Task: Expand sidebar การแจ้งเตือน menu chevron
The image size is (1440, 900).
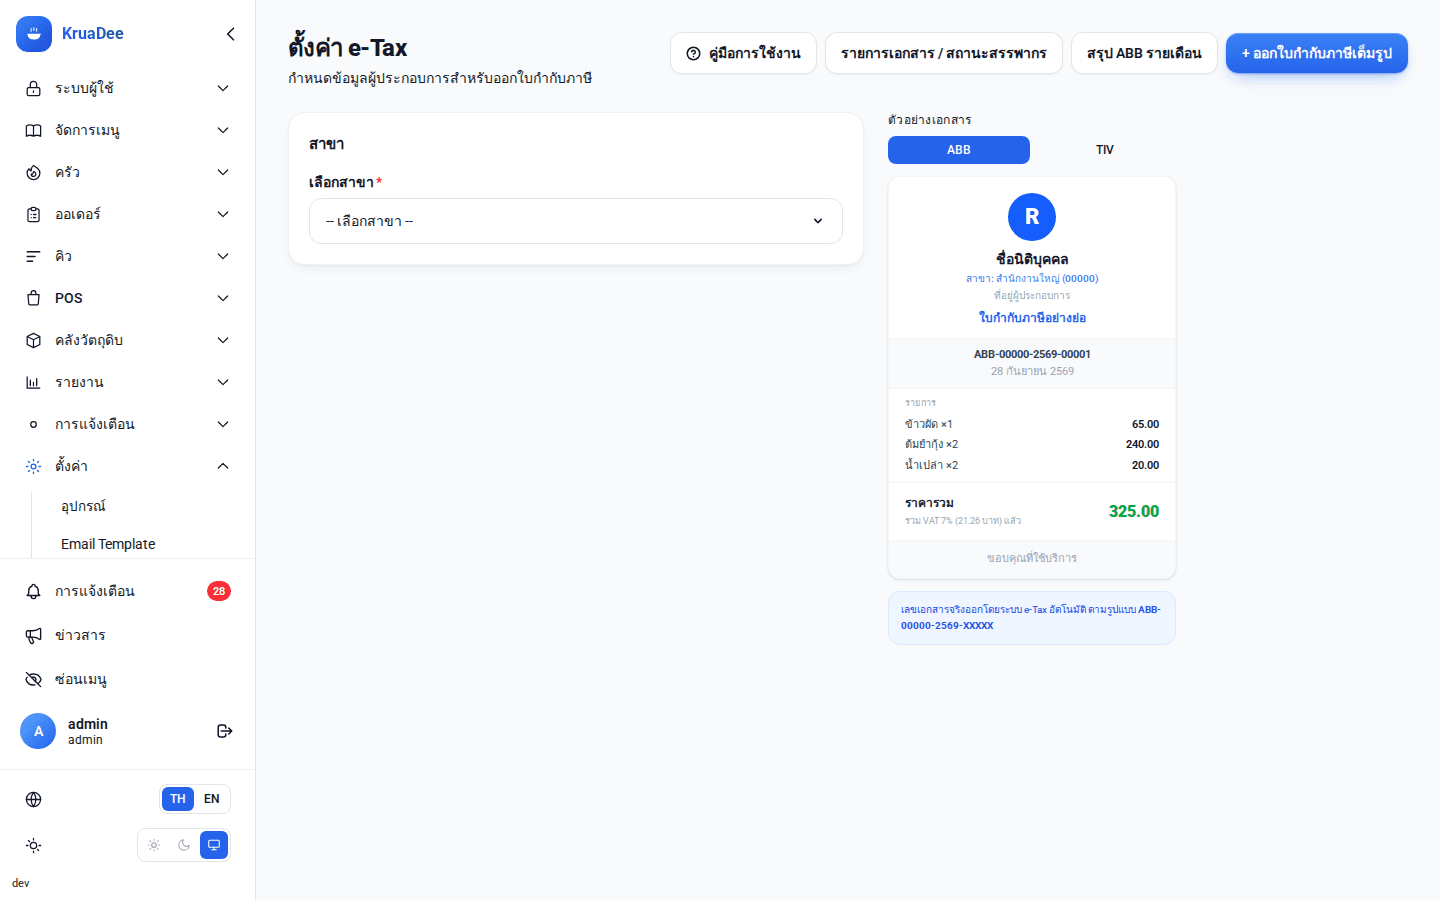Action: [x=223, y=424]
